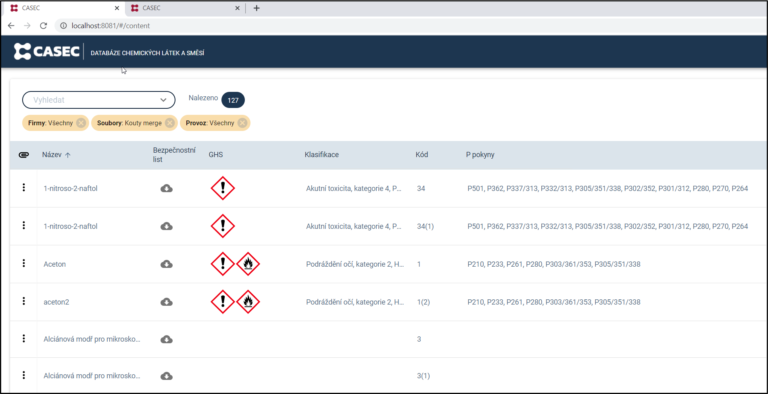This screenshot has width=768, height=394.
Task: Click flame pictogram in aceton2 row
Action: click(x=248, y=302)
